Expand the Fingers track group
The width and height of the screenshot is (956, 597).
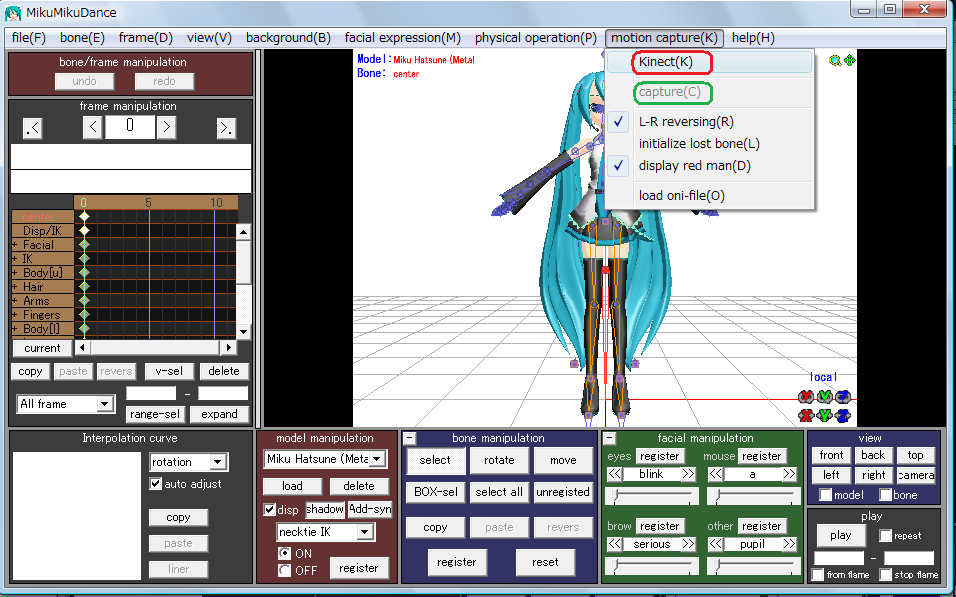[15, 315]
